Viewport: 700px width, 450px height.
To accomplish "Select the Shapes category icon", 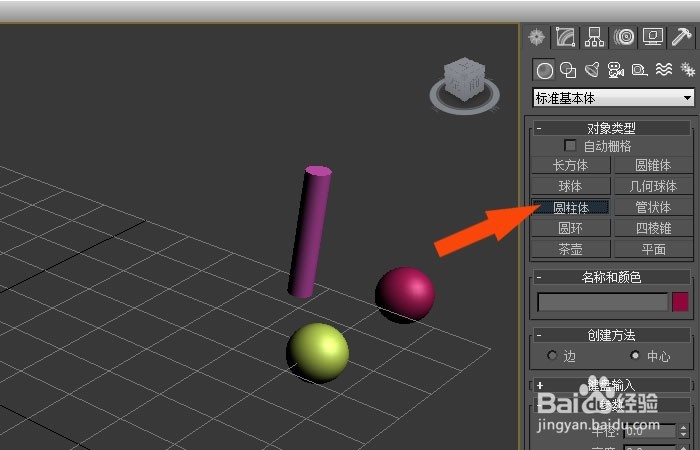I will (x=568, y=70).
